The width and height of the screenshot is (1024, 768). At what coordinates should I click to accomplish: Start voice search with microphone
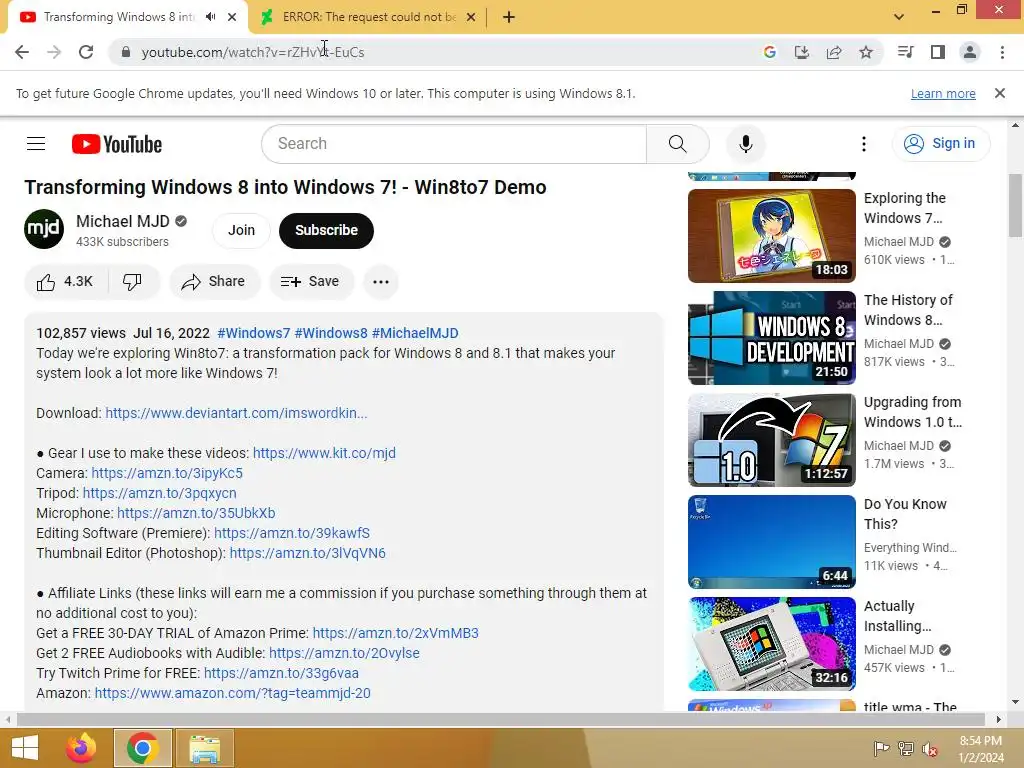[x=746, y=144]
